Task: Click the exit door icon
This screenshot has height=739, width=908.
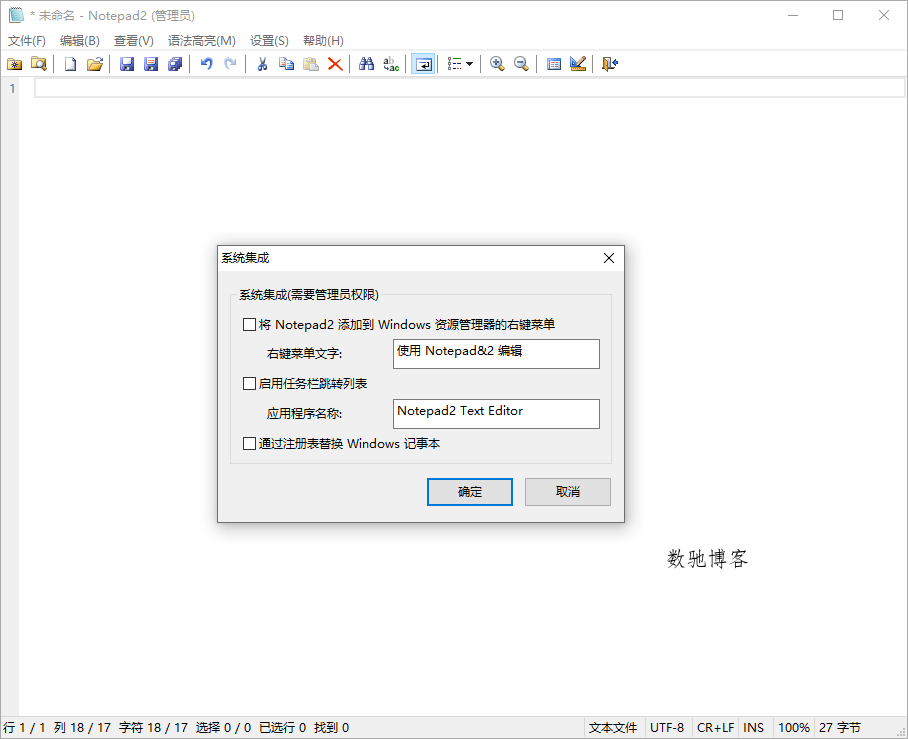Action: pyautogui.click(x=610, y=64)
